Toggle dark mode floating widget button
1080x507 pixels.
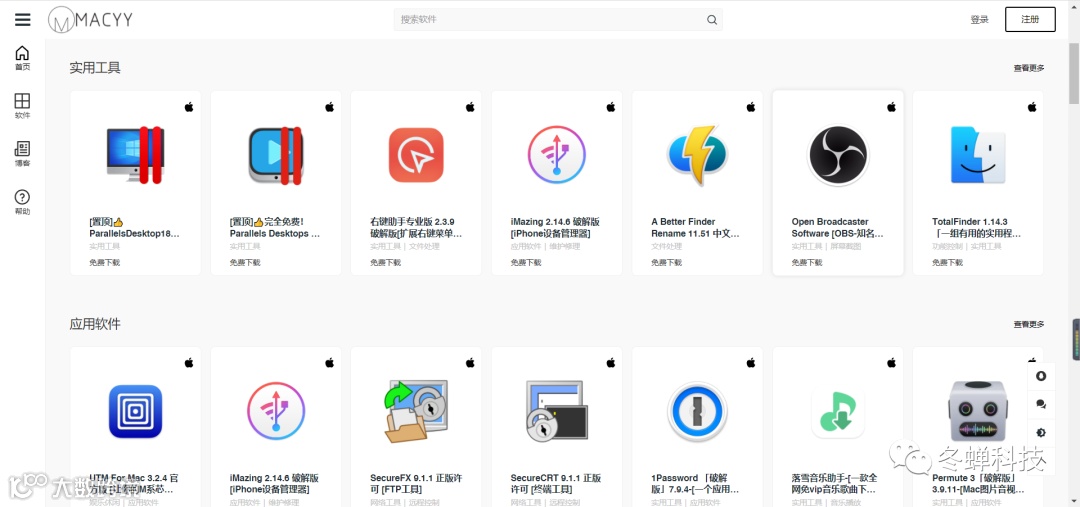[x=1041, y=433]
